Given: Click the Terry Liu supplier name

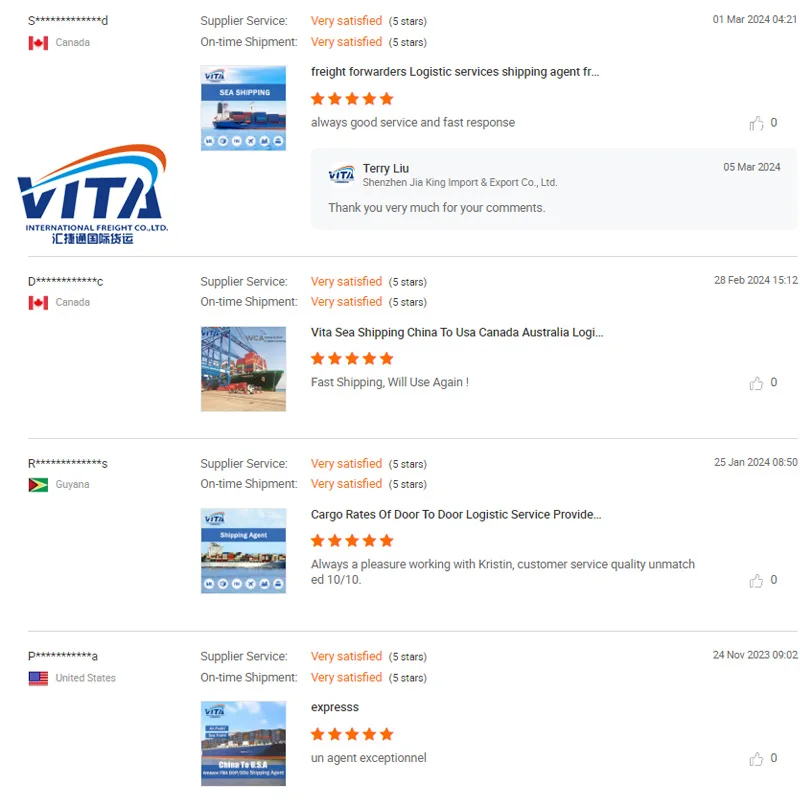Looking at the screenshot, I should [x=386, y=168].
